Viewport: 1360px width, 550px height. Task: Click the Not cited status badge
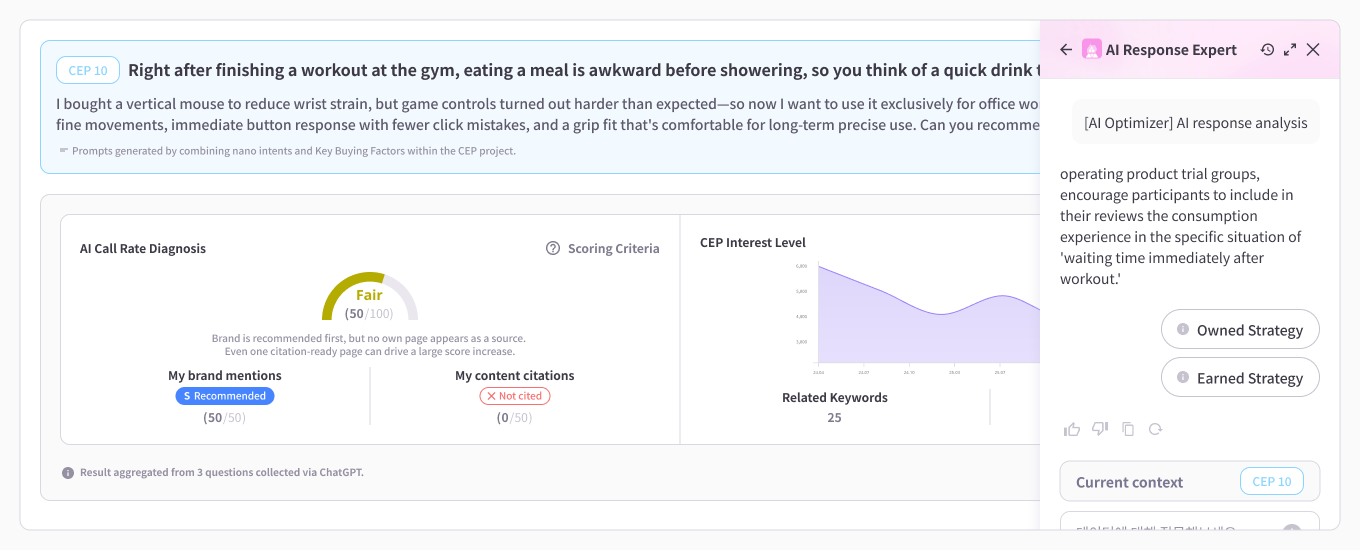(x=515, y=396)
